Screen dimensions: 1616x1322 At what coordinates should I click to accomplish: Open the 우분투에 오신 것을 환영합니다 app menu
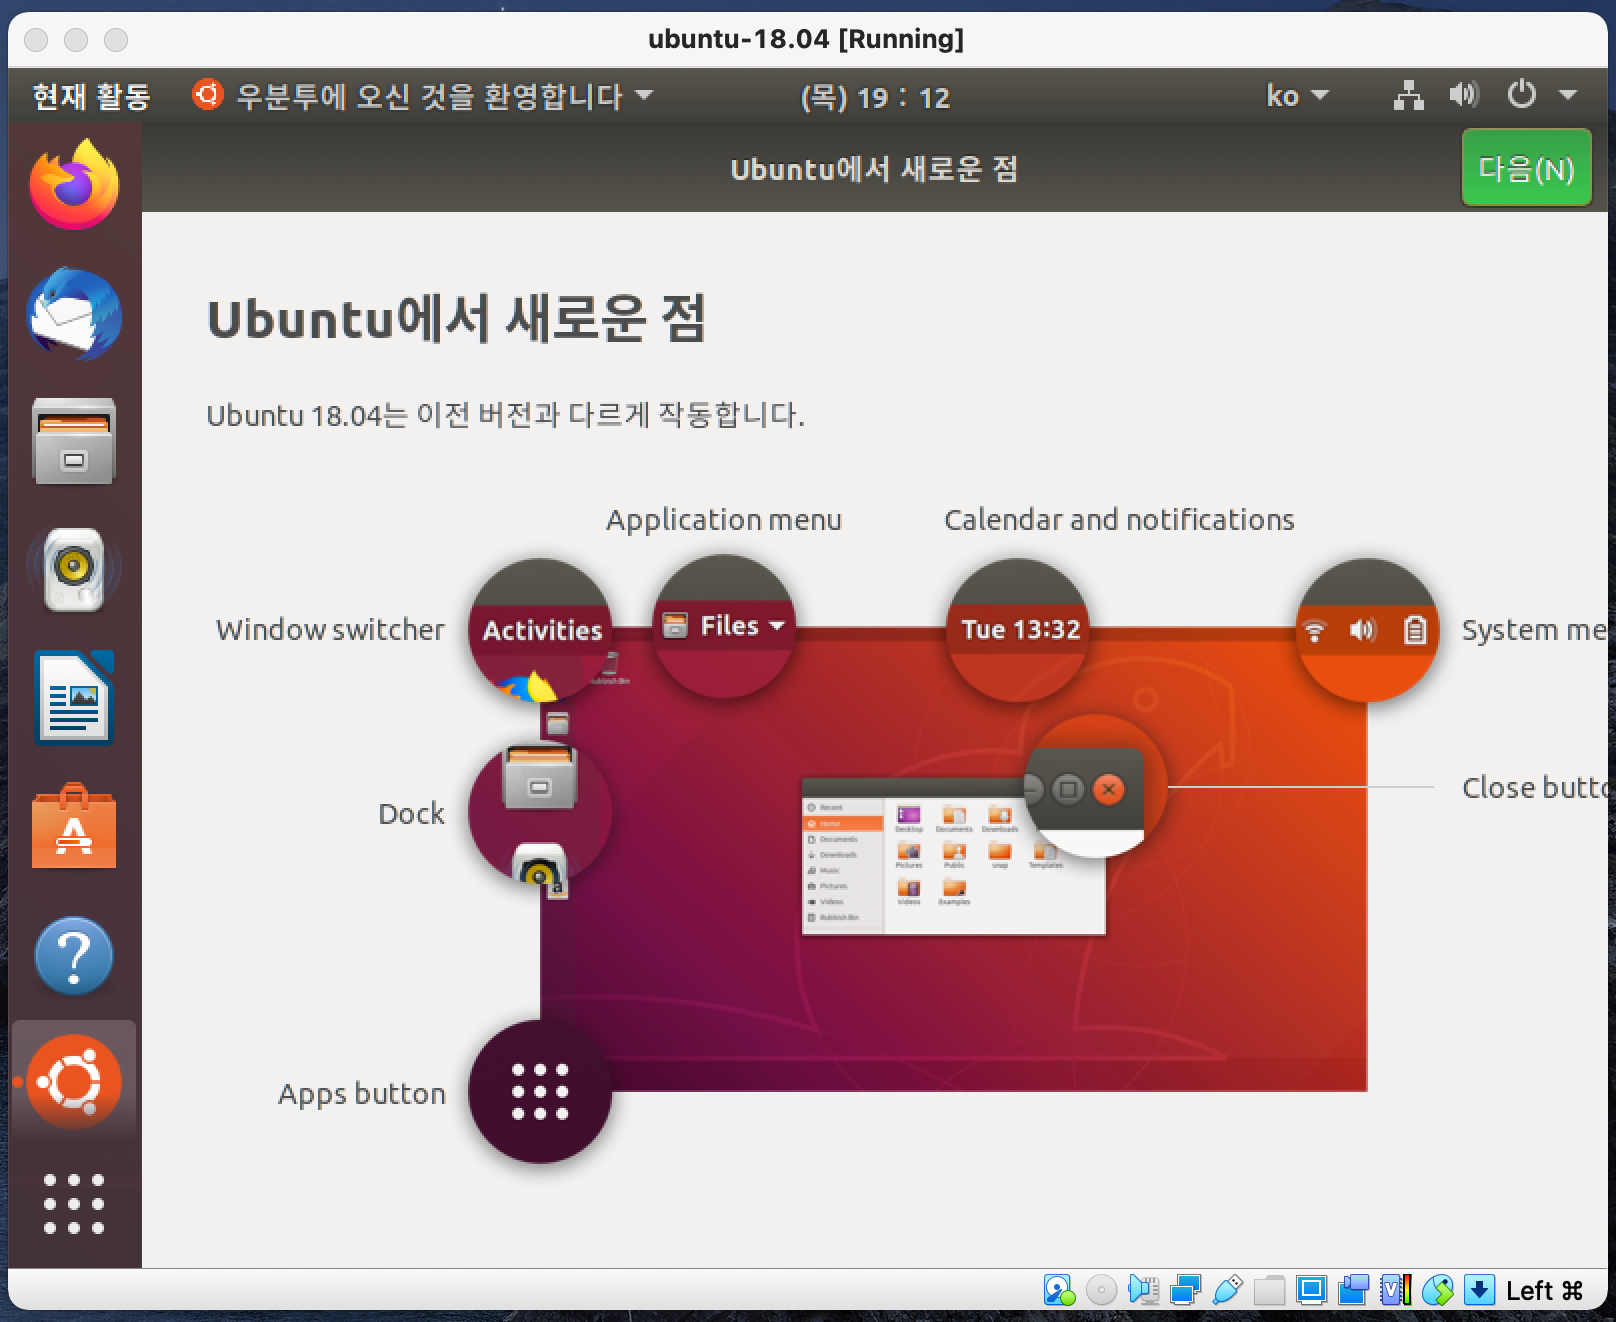tap(422, 96)
